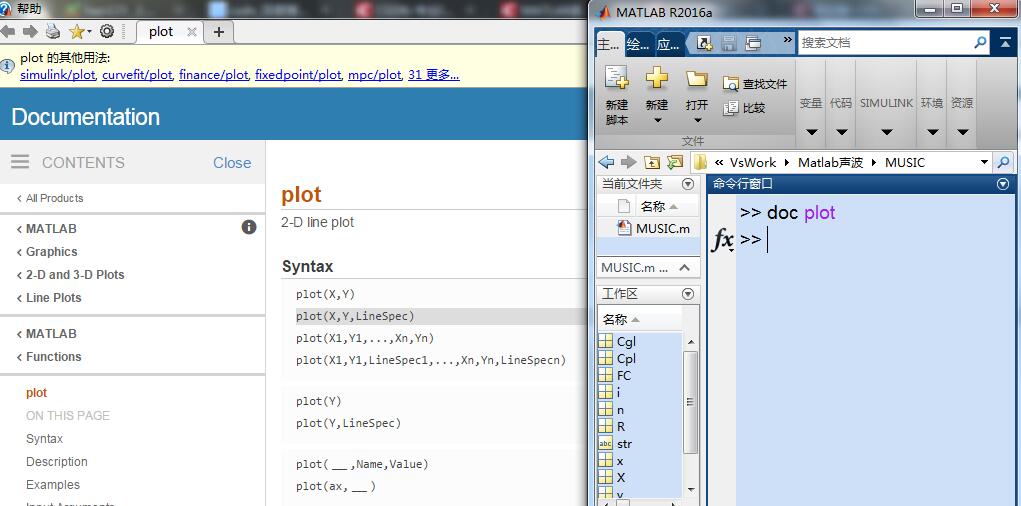Jump to Description section

[57, 462]
